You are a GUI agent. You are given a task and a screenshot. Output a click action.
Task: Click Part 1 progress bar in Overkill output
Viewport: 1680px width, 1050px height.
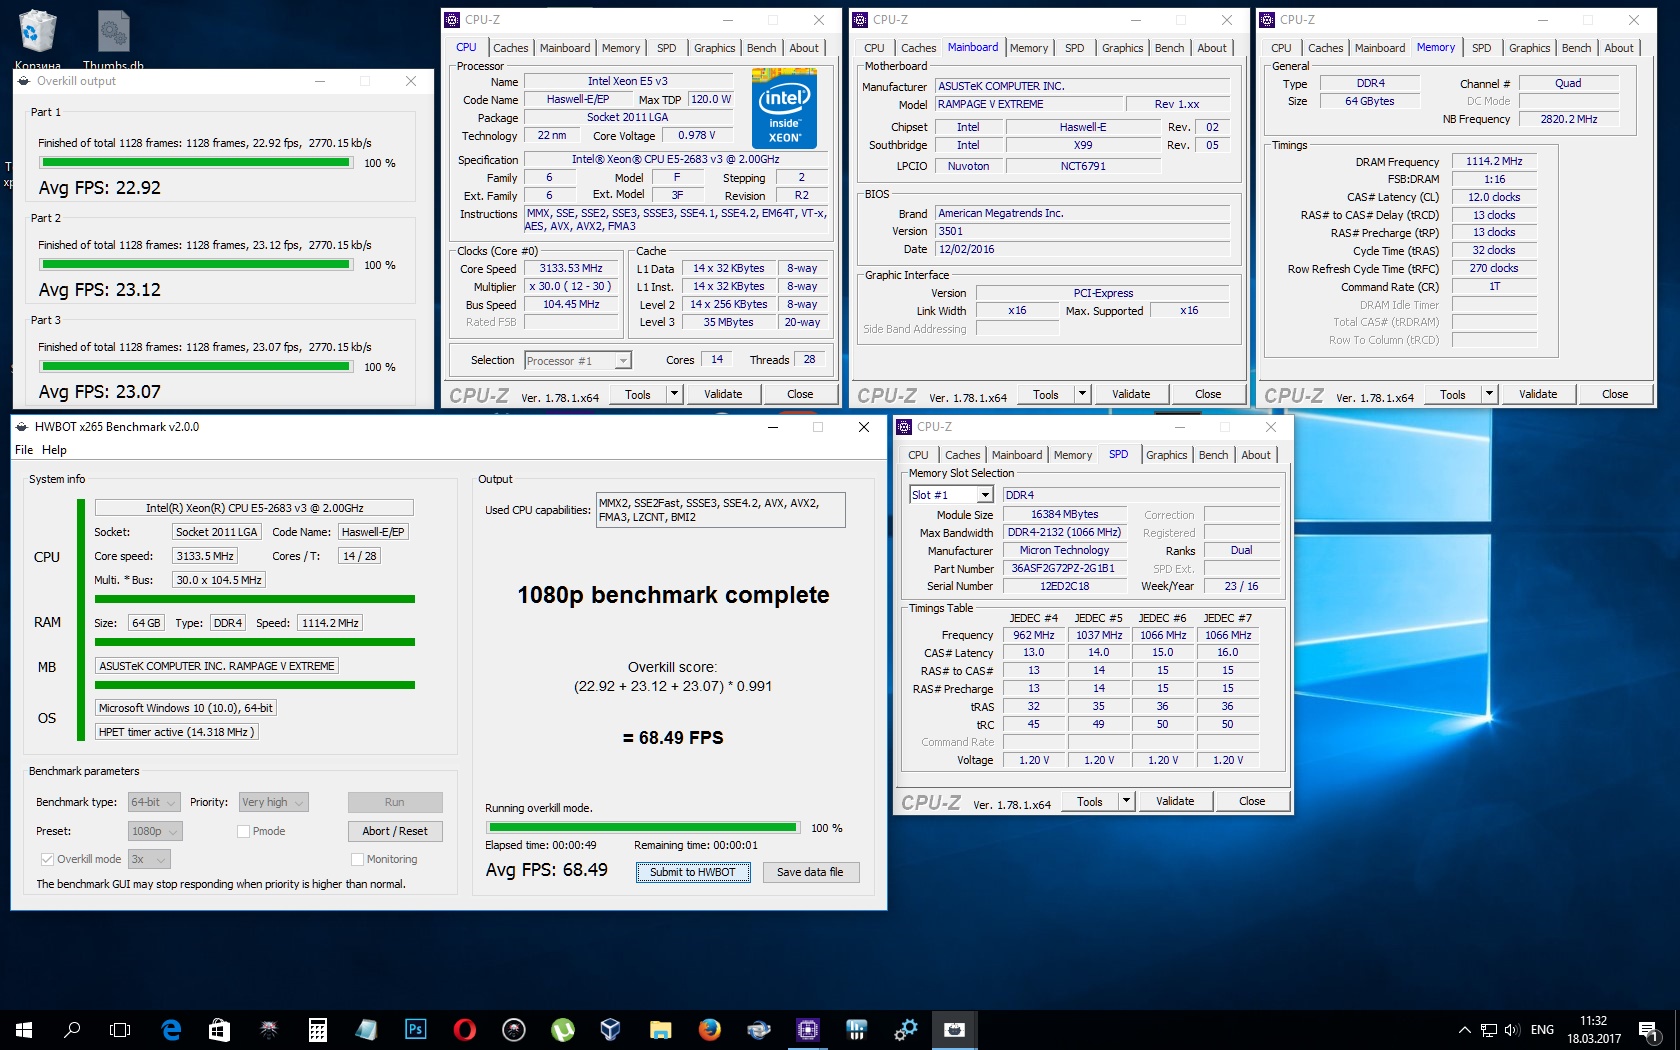(x=196, y=162)
